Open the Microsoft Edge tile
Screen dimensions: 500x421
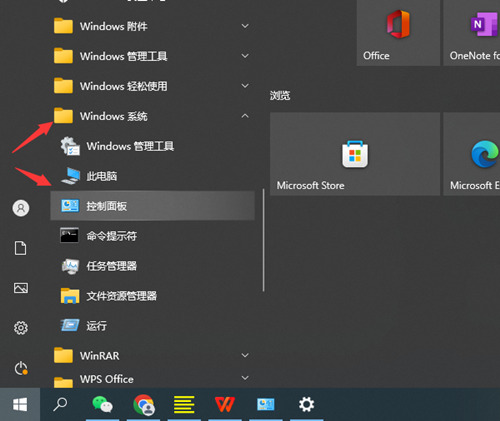click(472, 154)
